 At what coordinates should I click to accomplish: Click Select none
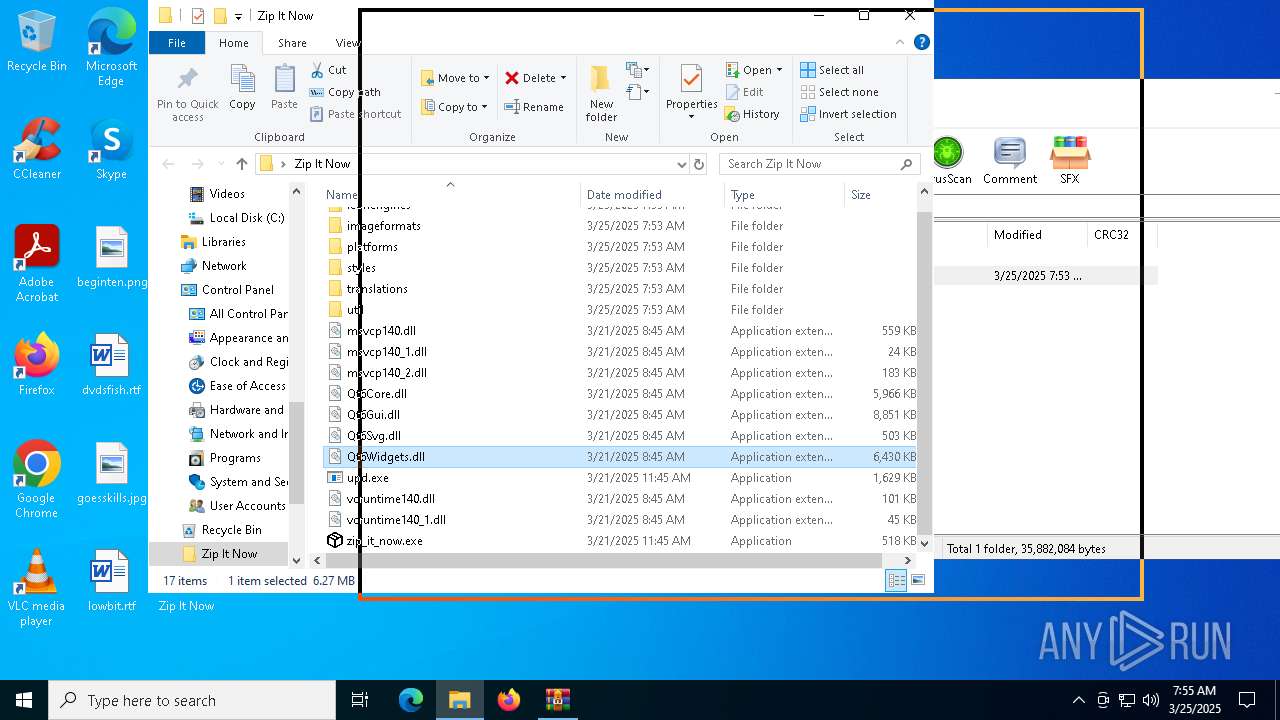pos(839,92)
